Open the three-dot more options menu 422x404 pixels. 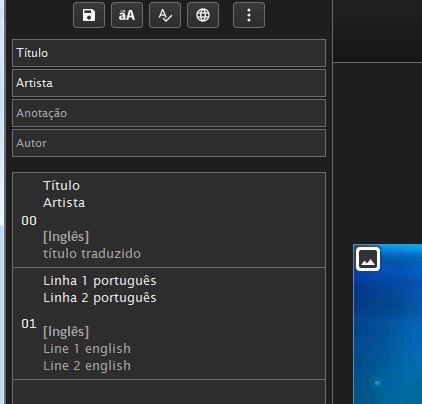coord(249,15)
